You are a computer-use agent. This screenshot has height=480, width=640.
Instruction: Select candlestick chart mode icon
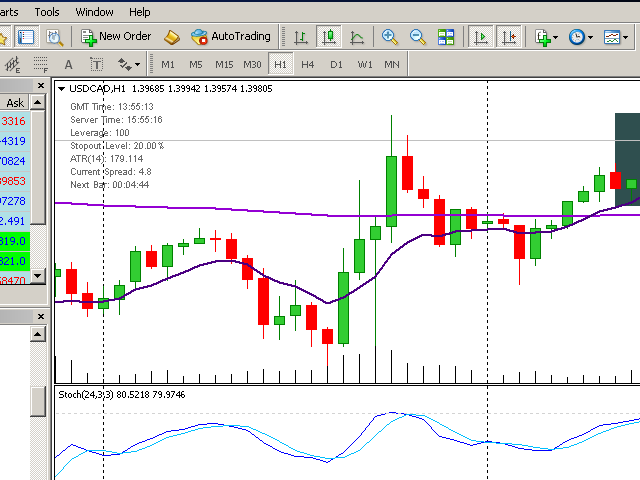tap(328, 37)
